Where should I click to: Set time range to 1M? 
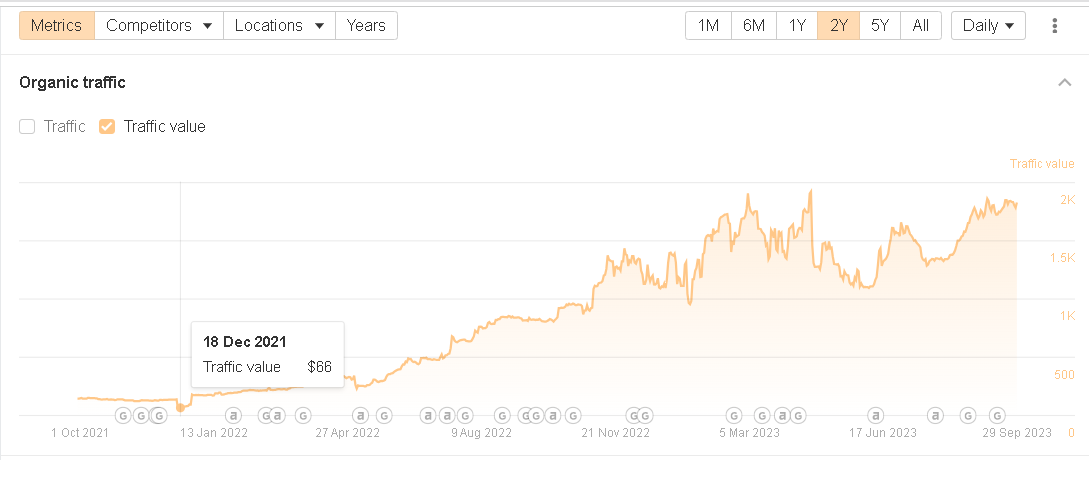click(x=708, y=26)
